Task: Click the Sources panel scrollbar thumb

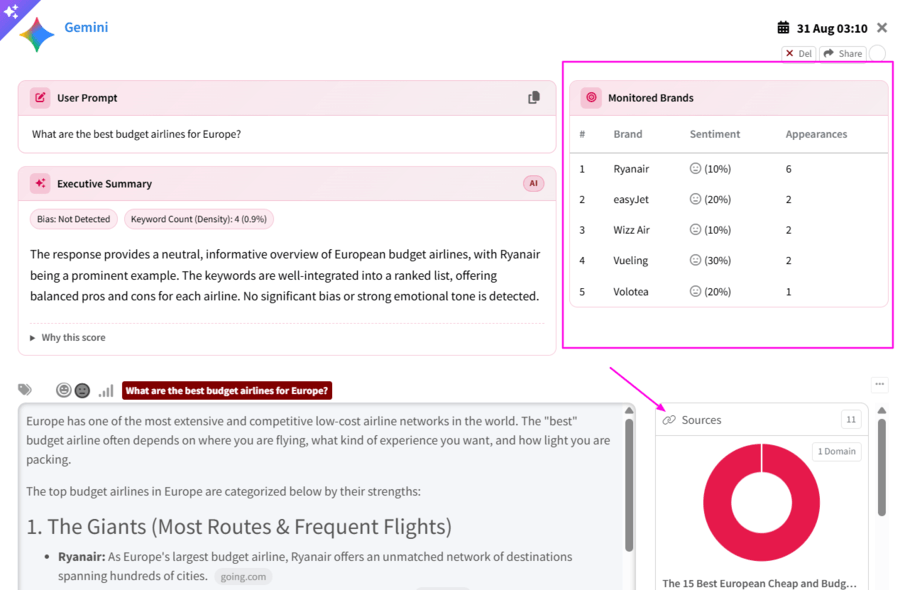Action: click(x=882, y=468)
